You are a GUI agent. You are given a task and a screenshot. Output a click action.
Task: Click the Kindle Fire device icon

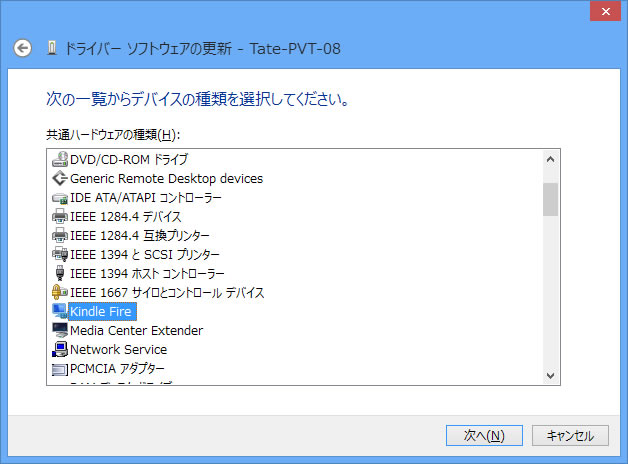point(60,311)
